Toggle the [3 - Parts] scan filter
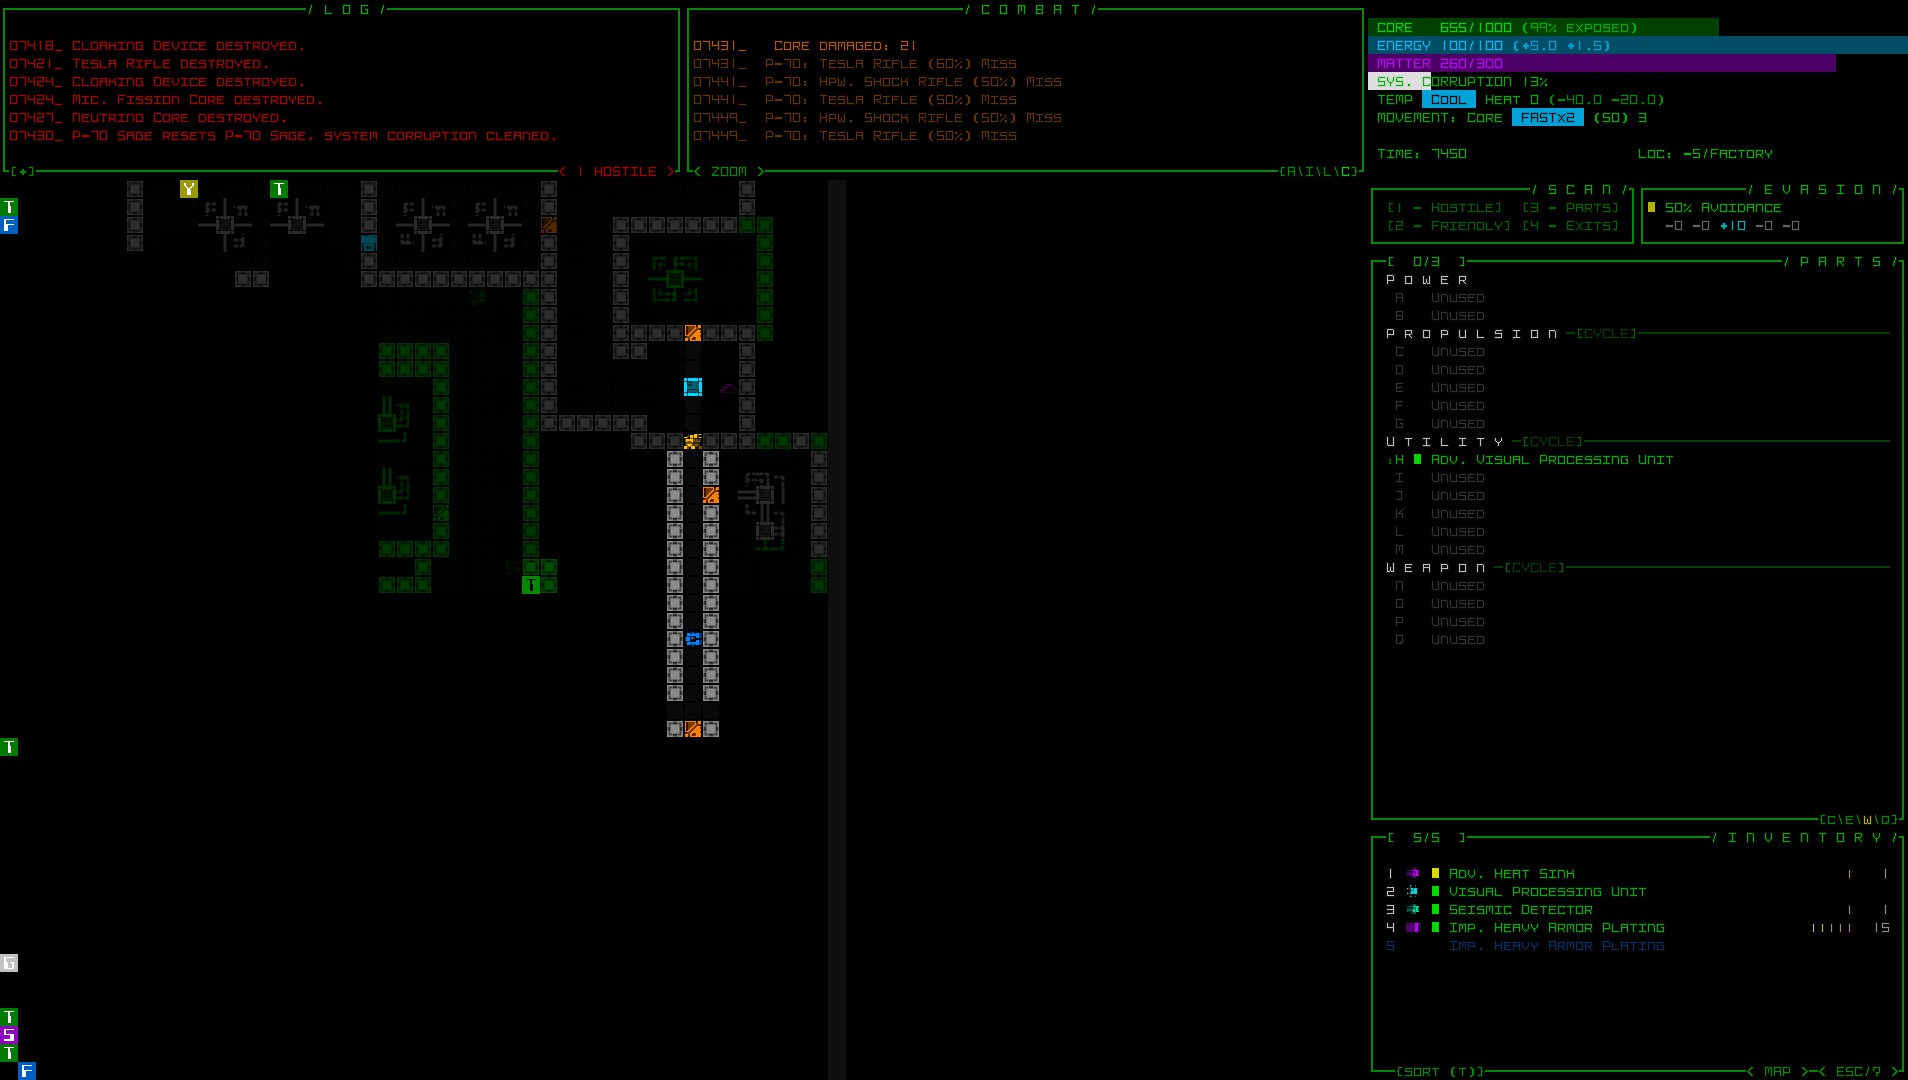1908x1080 pixels. coord(1570,208)
